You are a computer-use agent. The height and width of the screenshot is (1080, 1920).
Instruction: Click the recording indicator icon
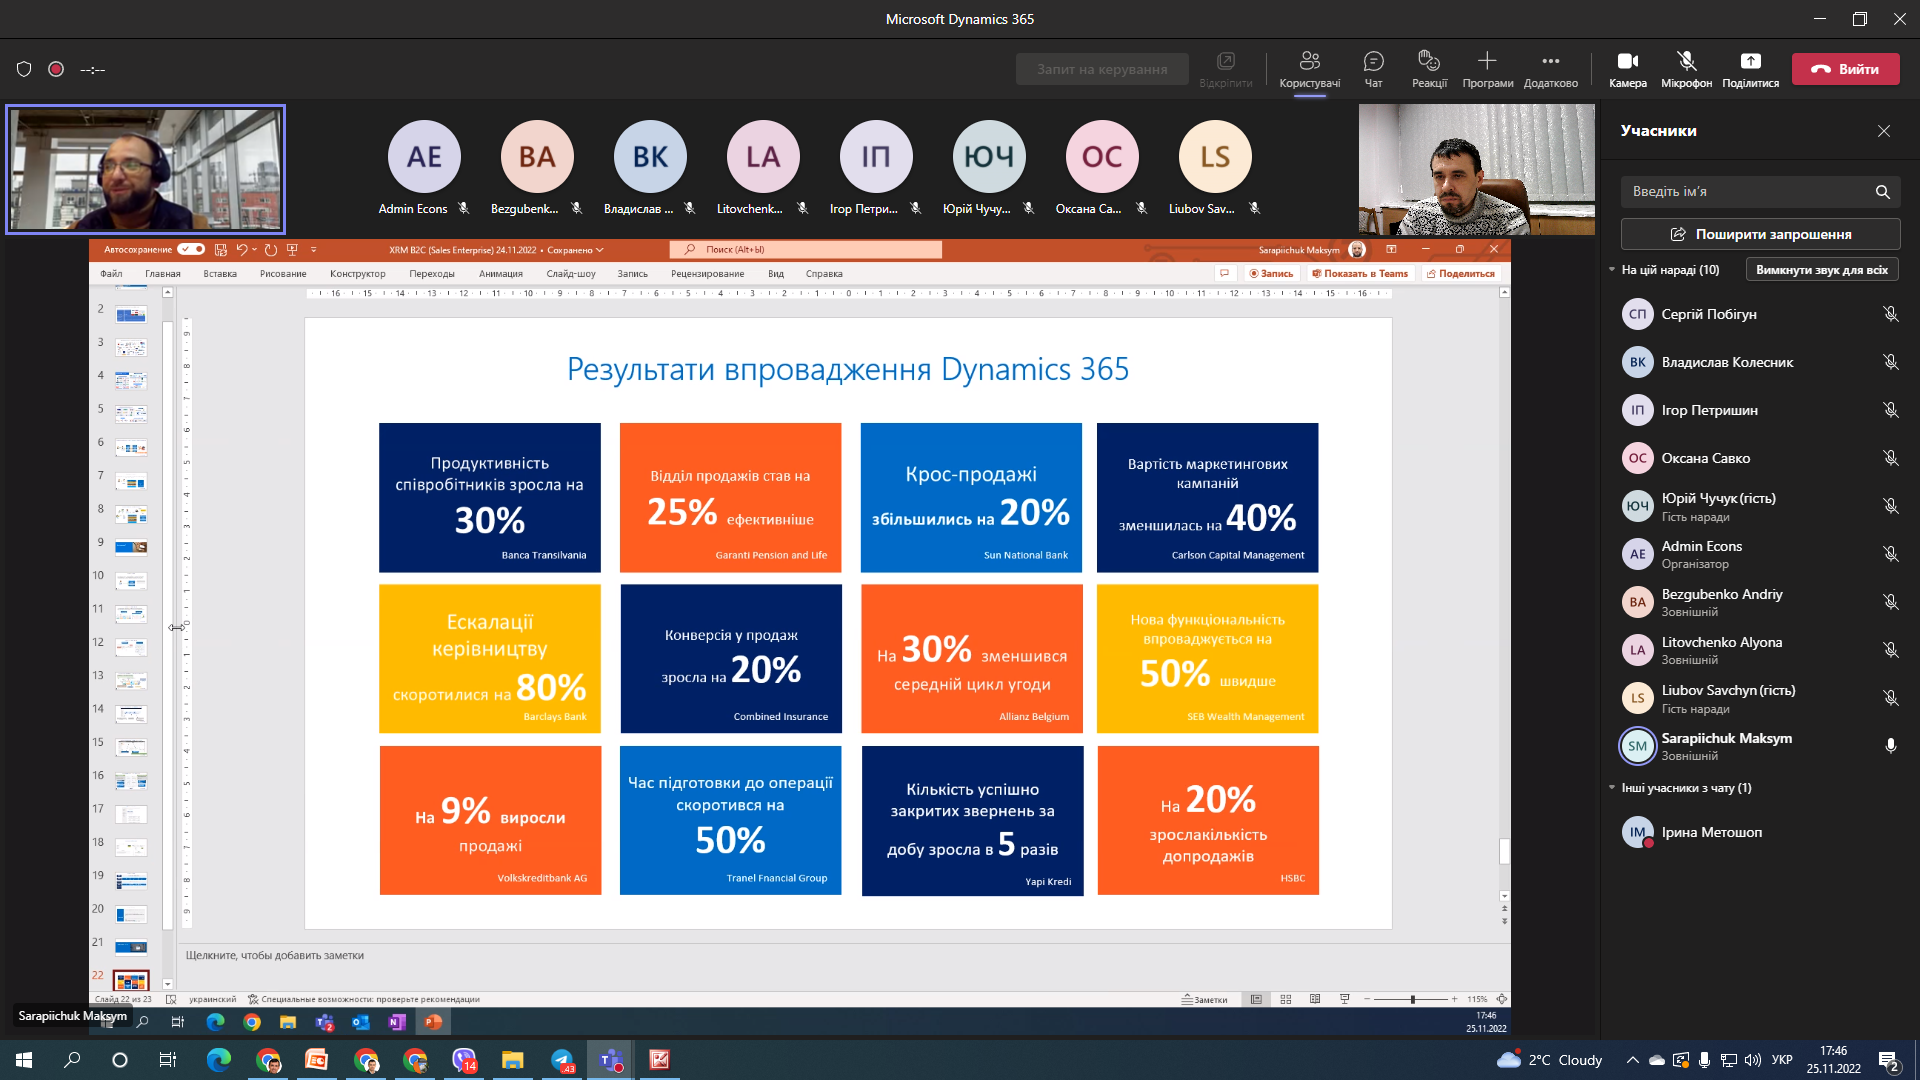click(x=56, y=69)
